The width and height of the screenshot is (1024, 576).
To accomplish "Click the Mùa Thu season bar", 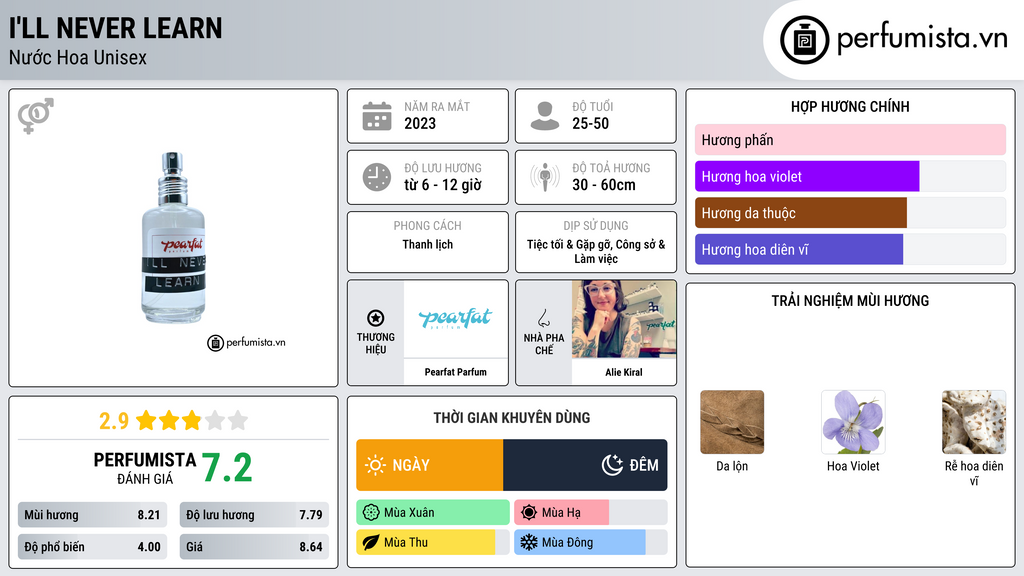I will (433, 543).
